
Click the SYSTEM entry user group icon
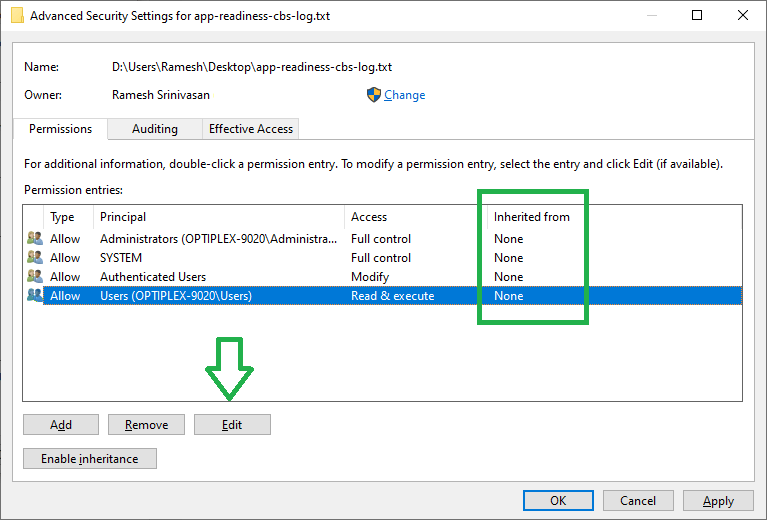[35, 258]
